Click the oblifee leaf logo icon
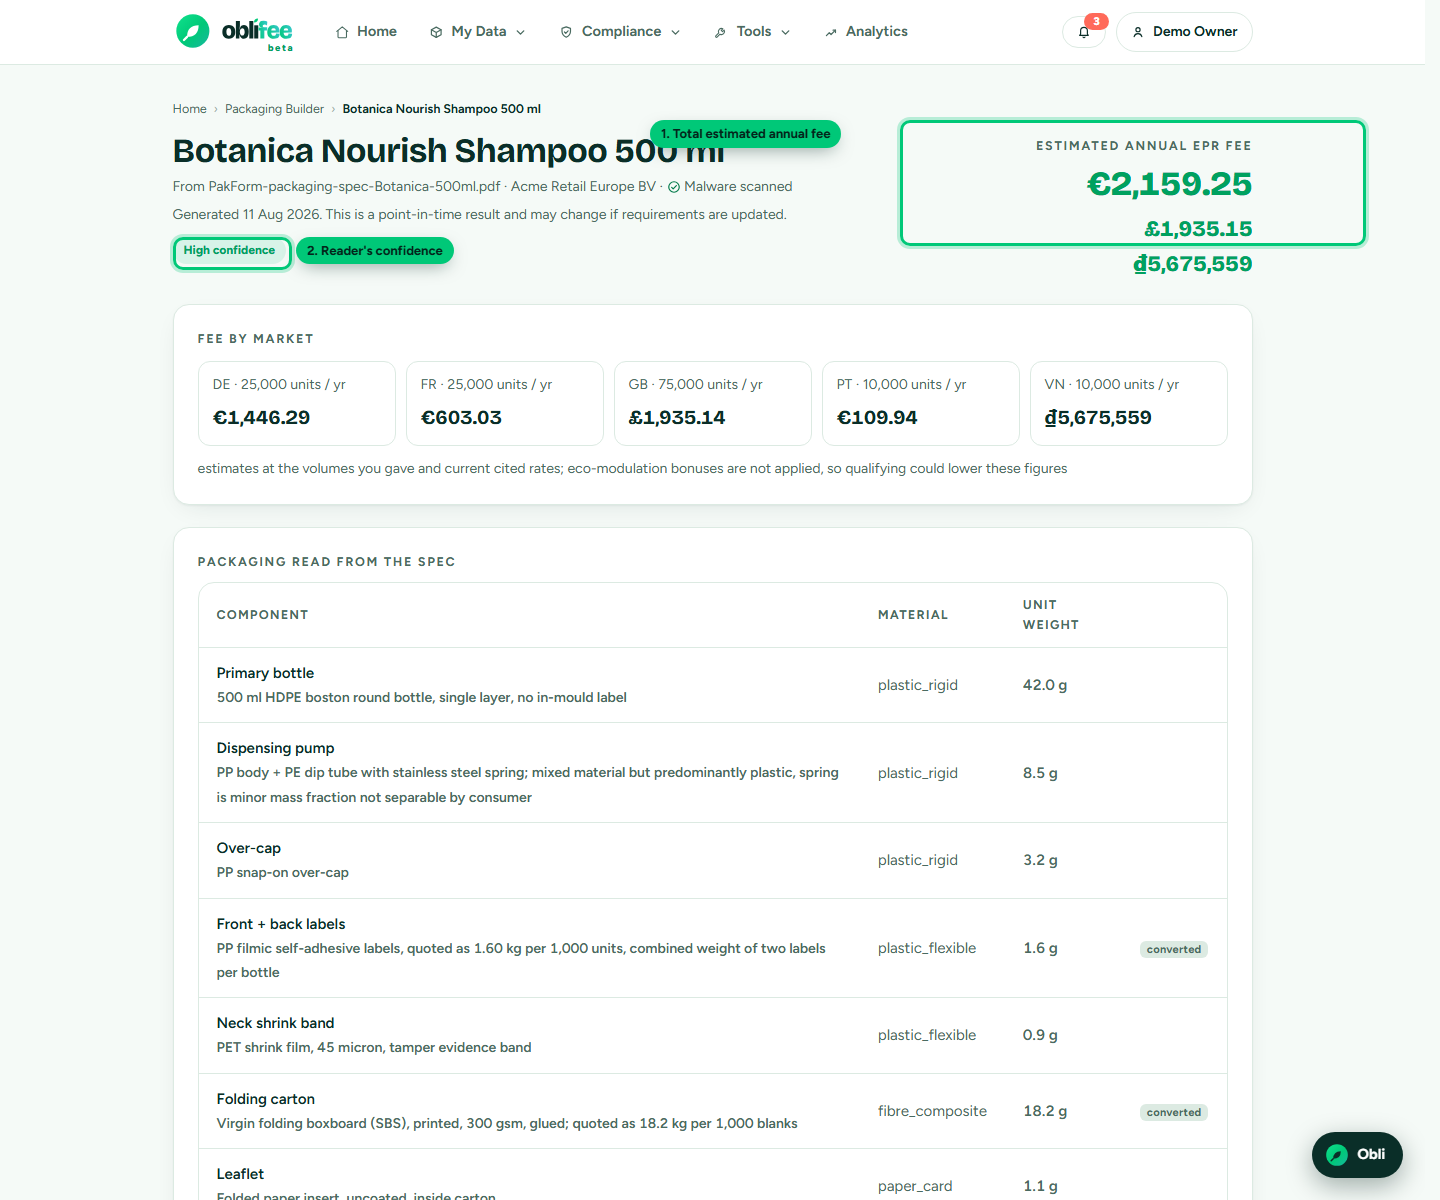The width and height of the screenshot is (1440, 1200). click(193, 31)
